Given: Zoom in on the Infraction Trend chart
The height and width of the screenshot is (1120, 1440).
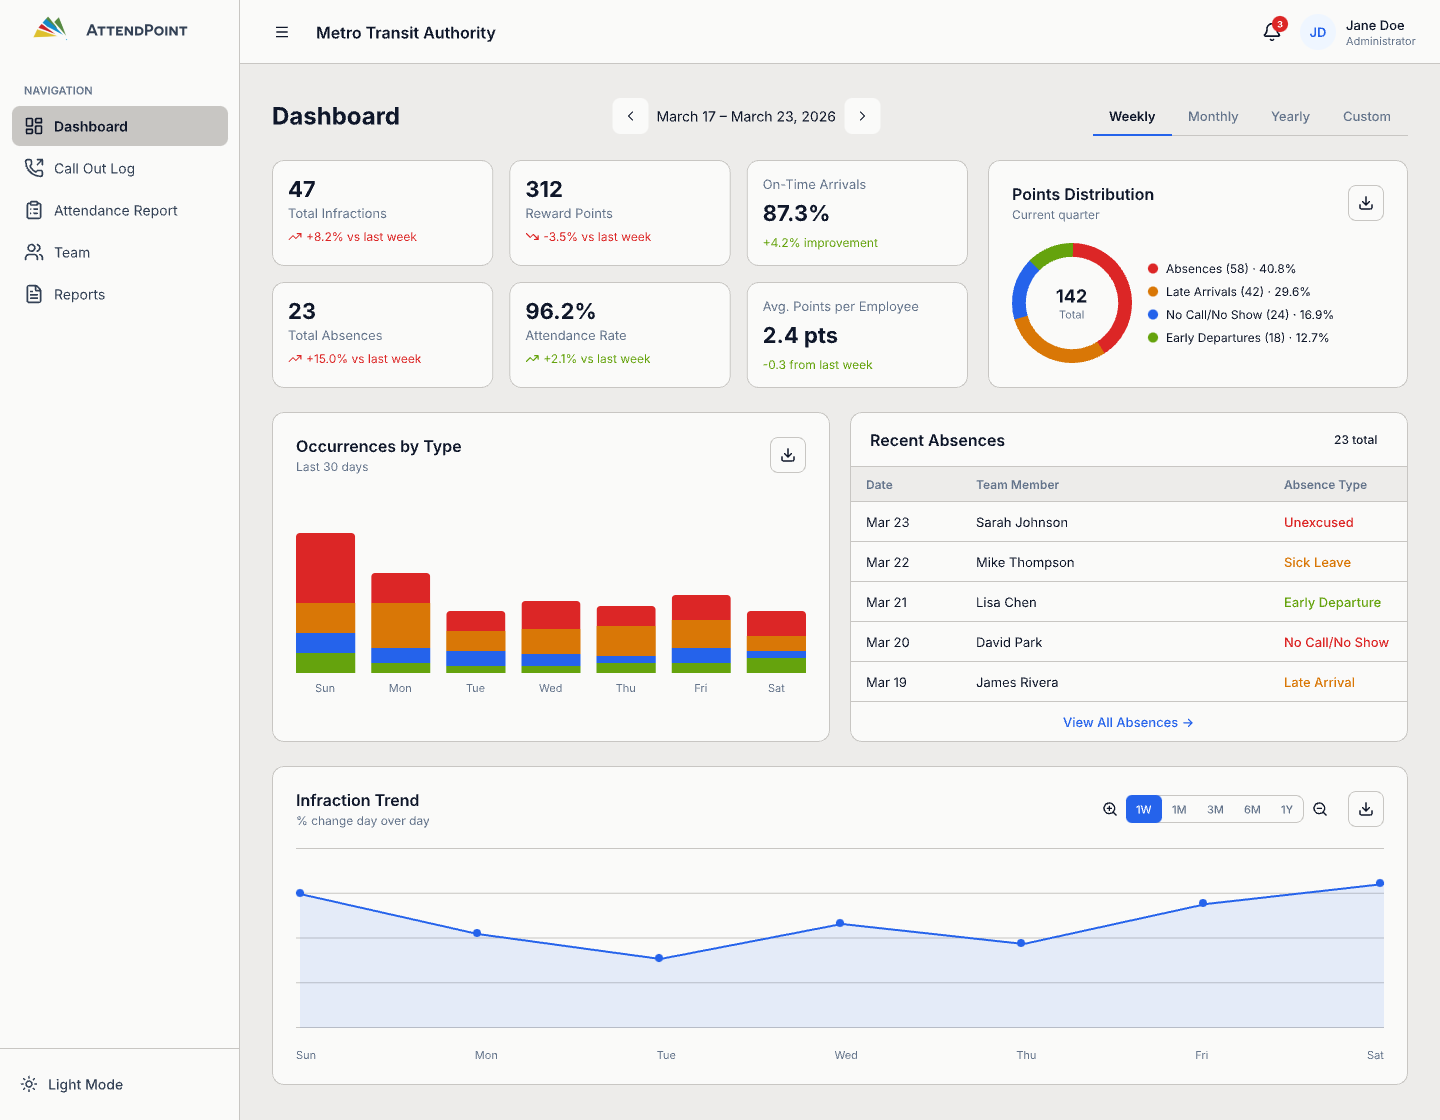Looking at the screenshot, I should coord(1110,809).
